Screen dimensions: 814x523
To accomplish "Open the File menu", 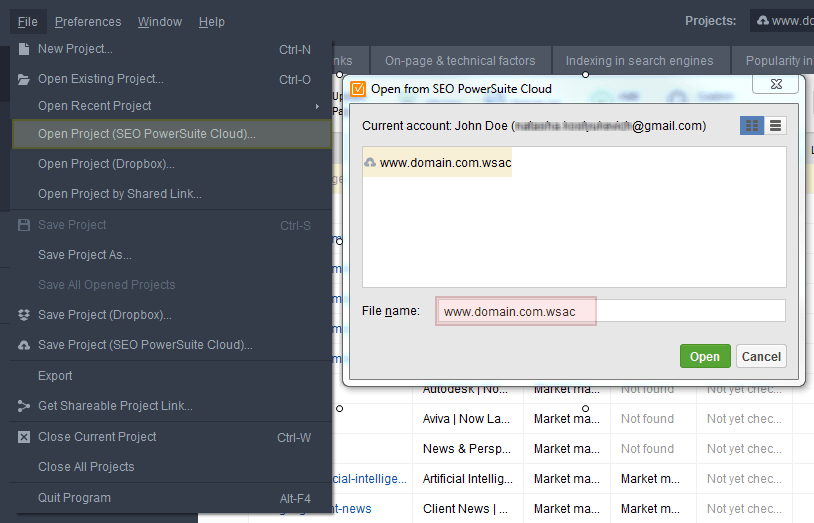I will (x=28, y=22).
